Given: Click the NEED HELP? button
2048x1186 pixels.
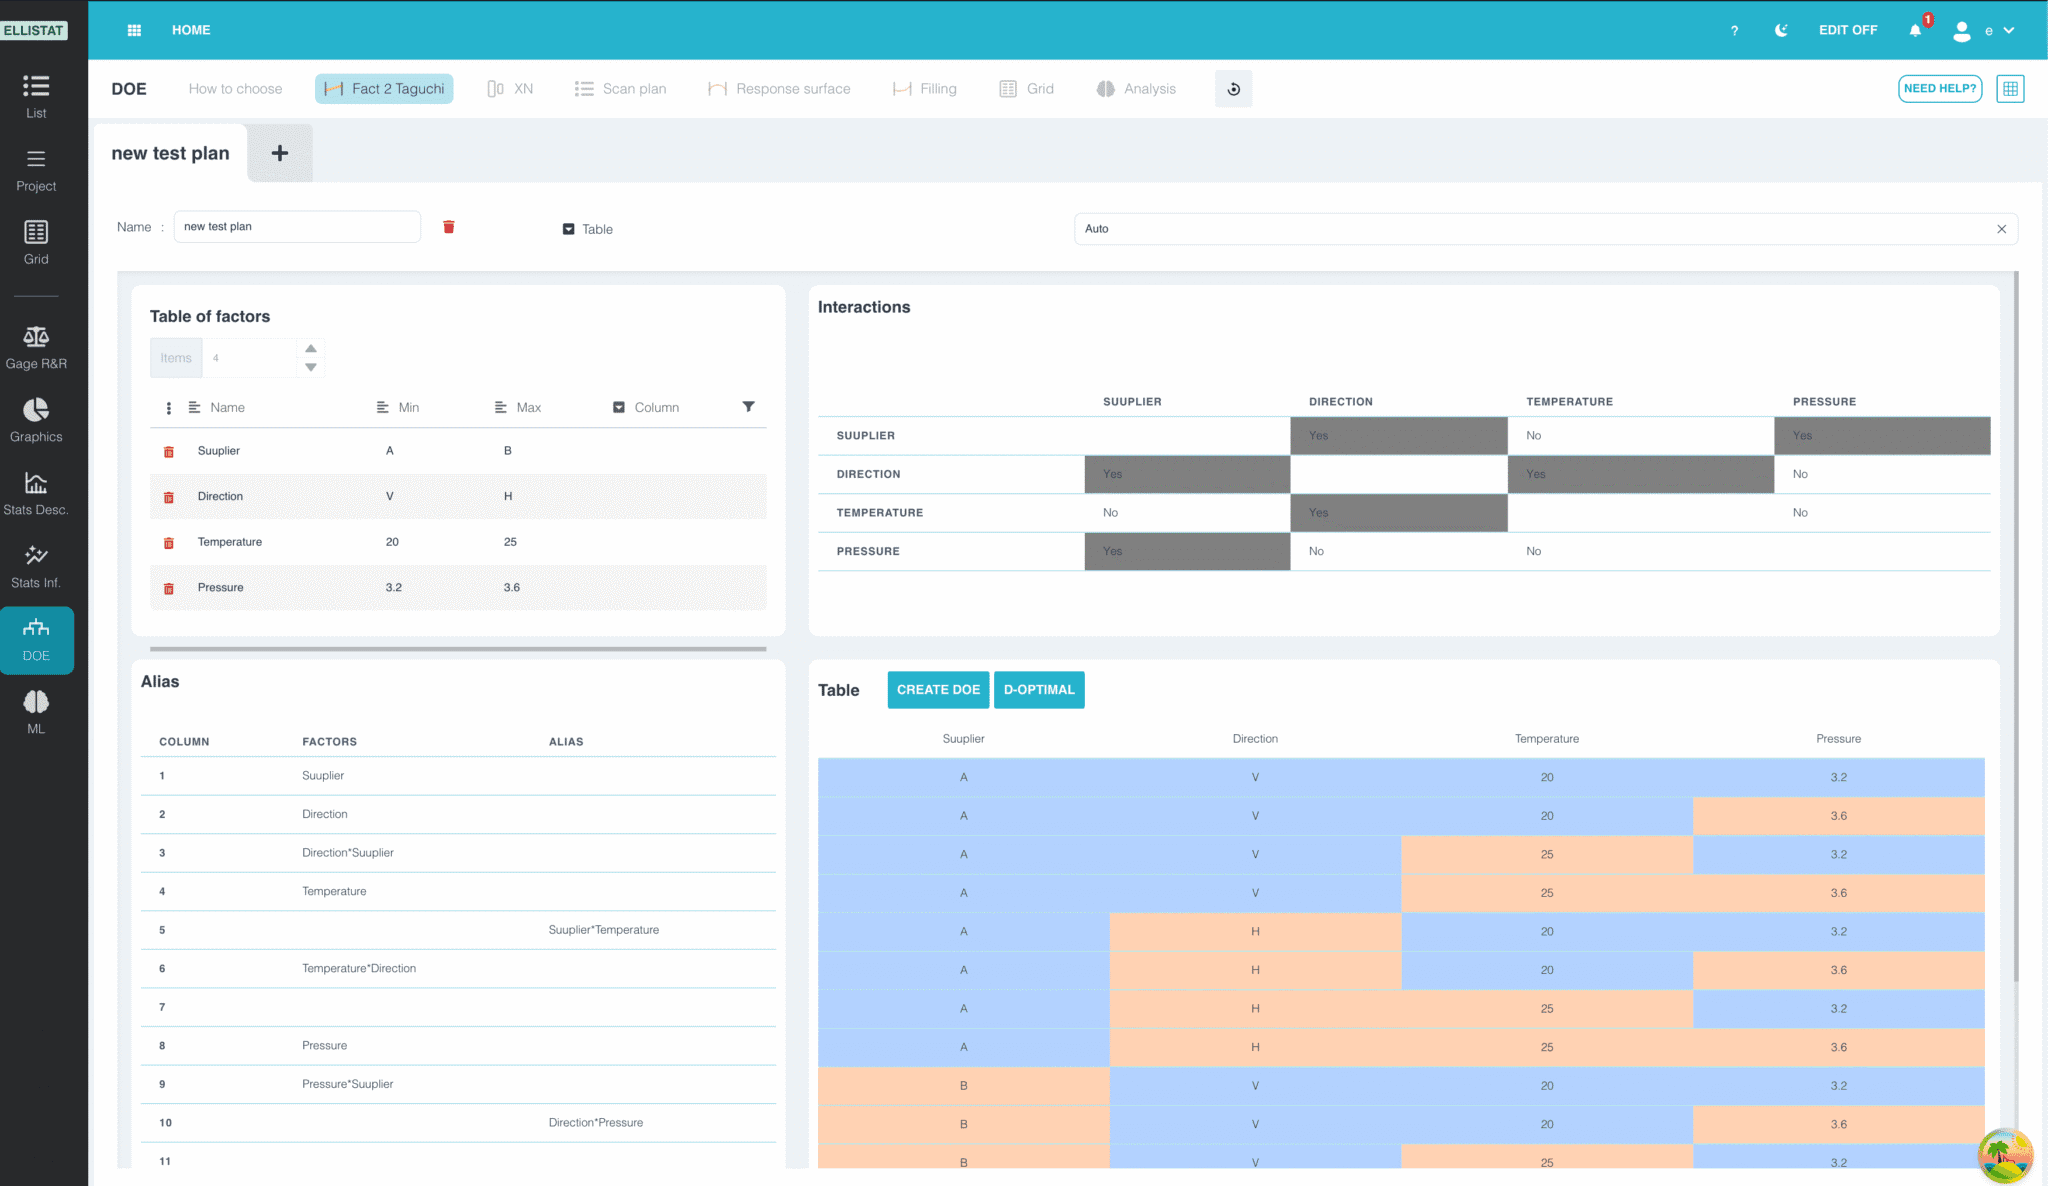Looking at the screenshot, I should pyautogui.click(x=1940, y=88).
